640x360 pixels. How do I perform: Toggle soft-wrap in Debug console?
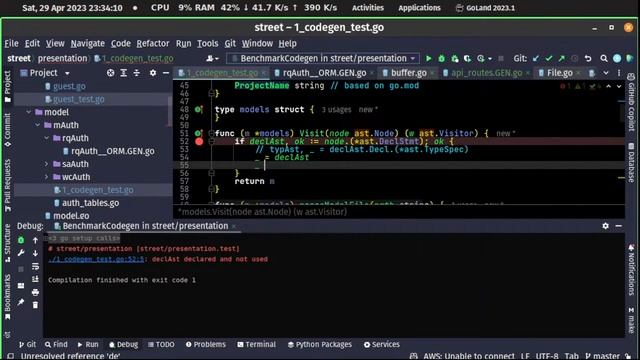coord(36,266)
